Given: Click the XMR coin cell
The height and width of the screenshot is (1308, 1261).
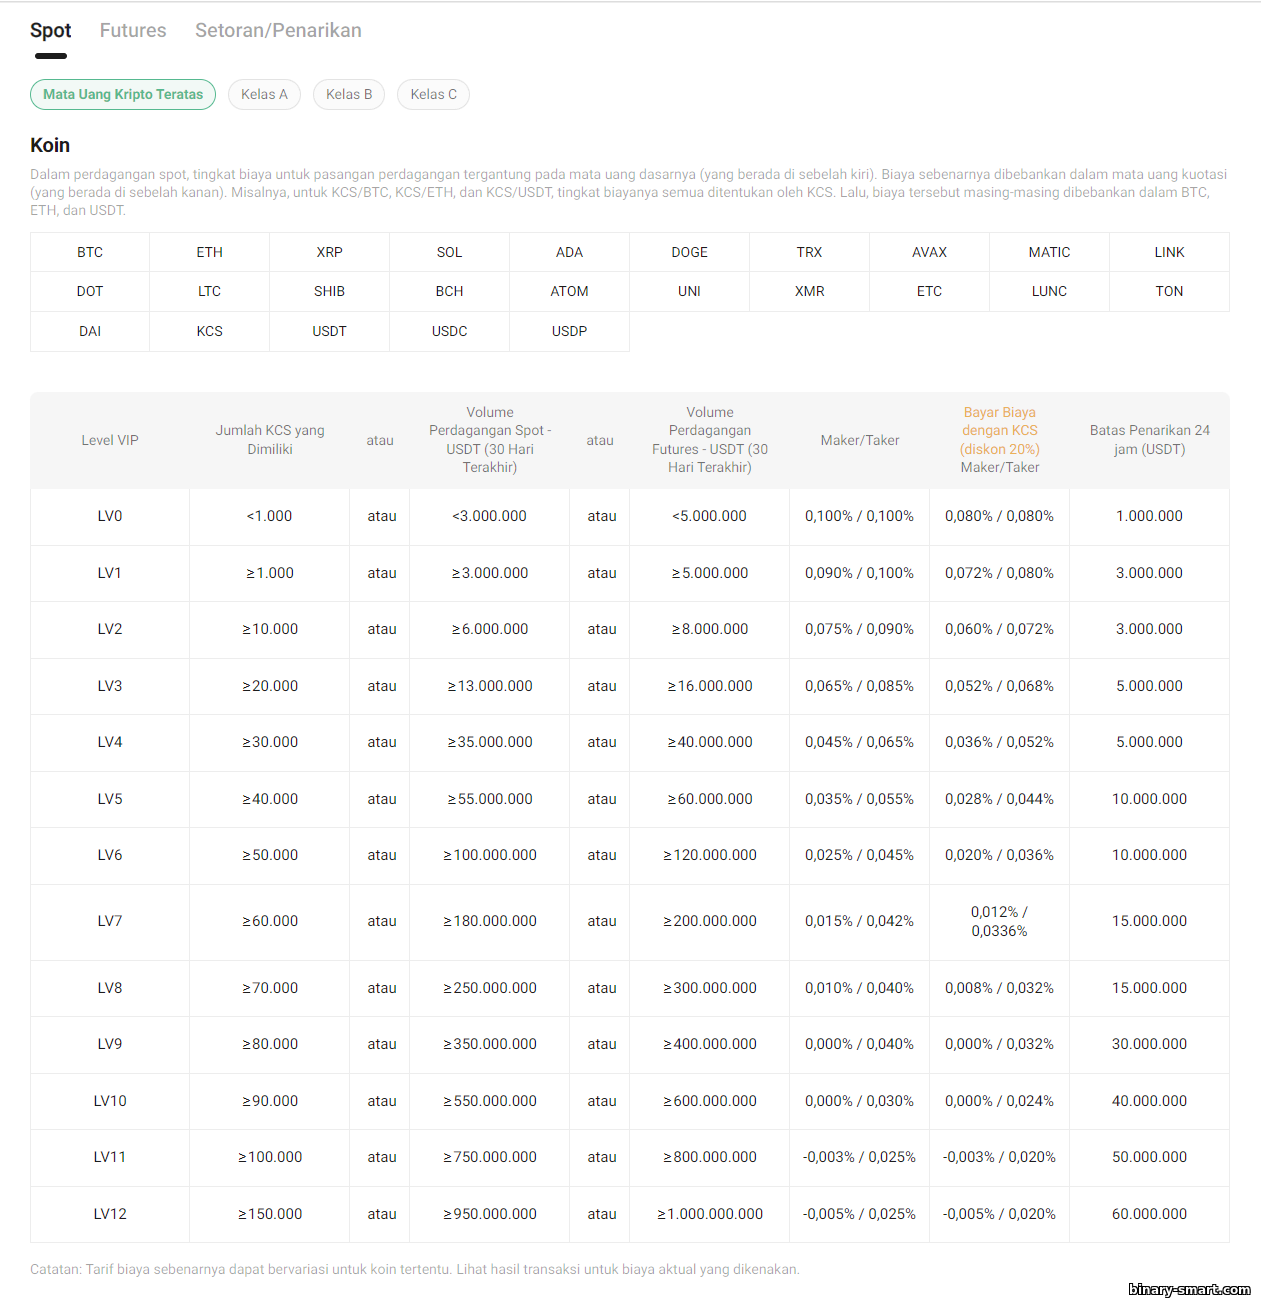Looking at the screenshot, I should (810, 291).
